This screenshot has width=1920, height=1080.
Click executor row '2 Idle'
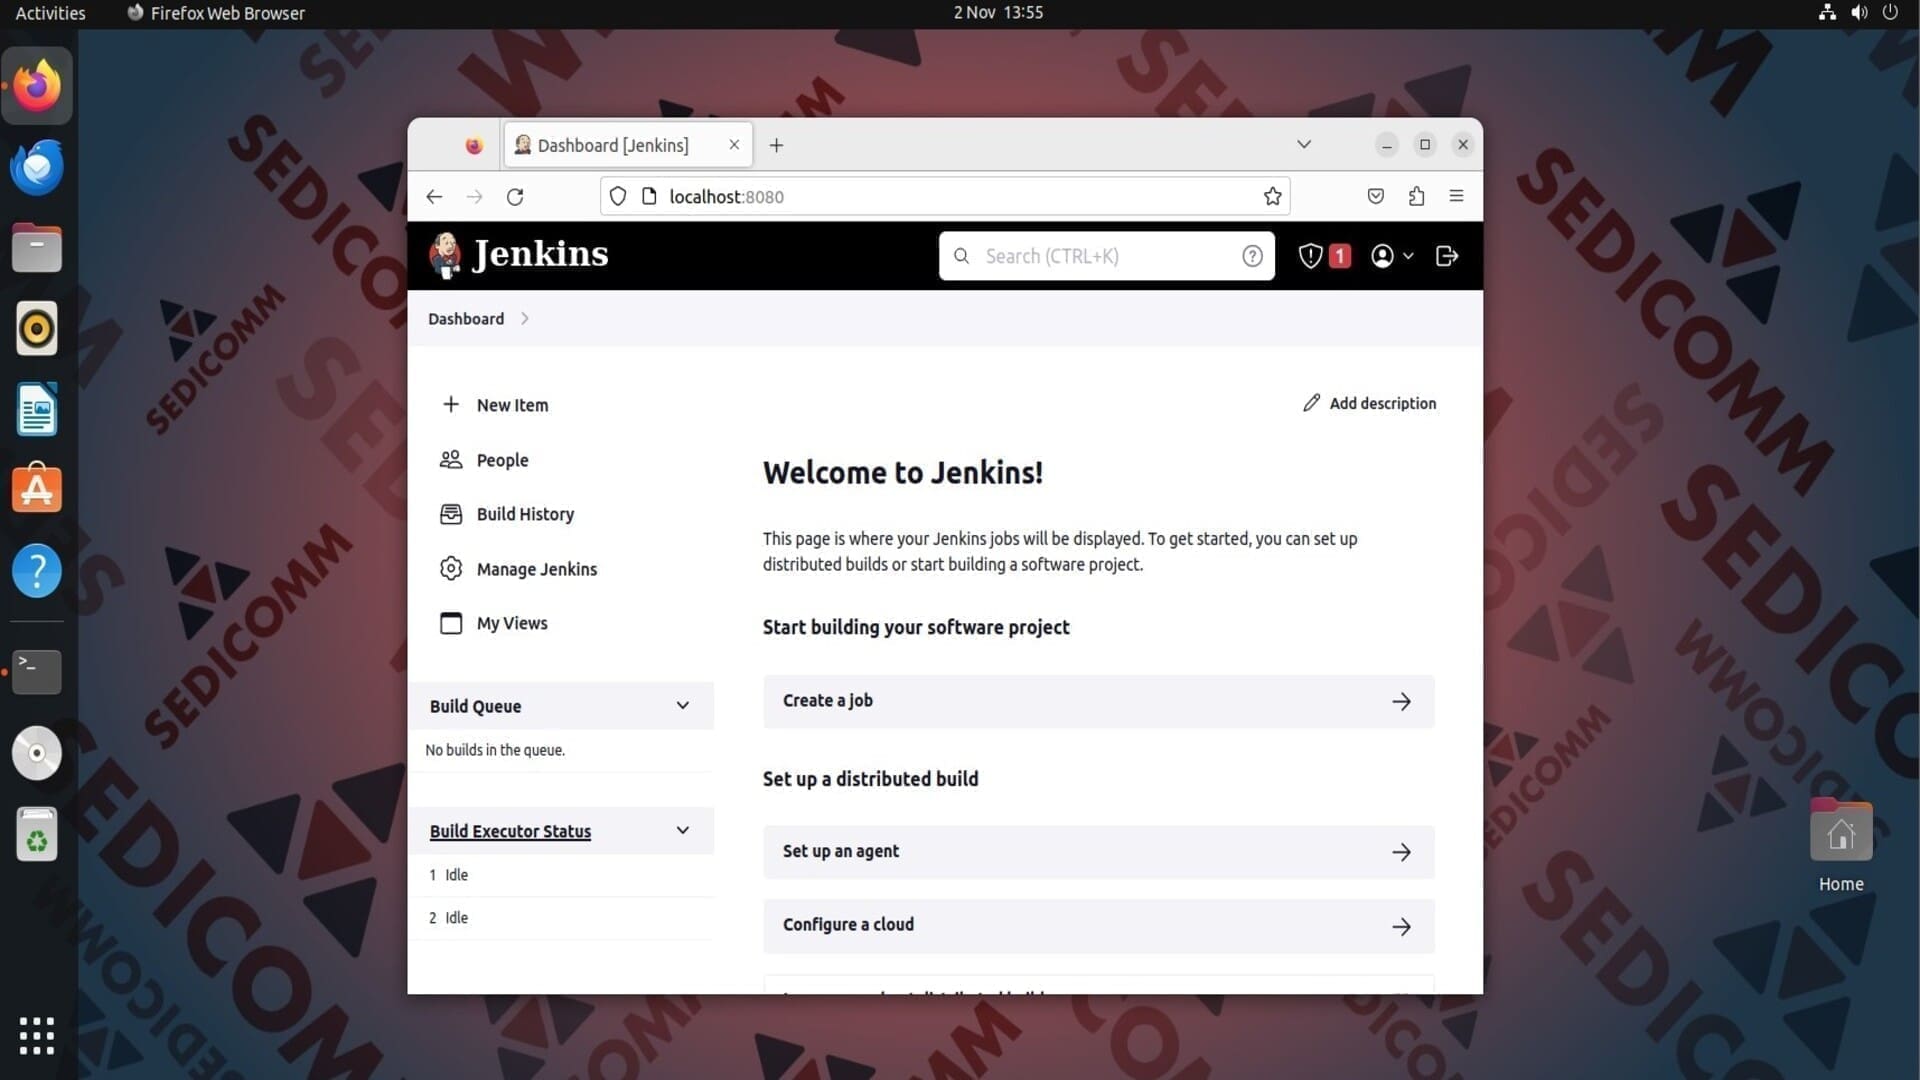click(562, 918)
